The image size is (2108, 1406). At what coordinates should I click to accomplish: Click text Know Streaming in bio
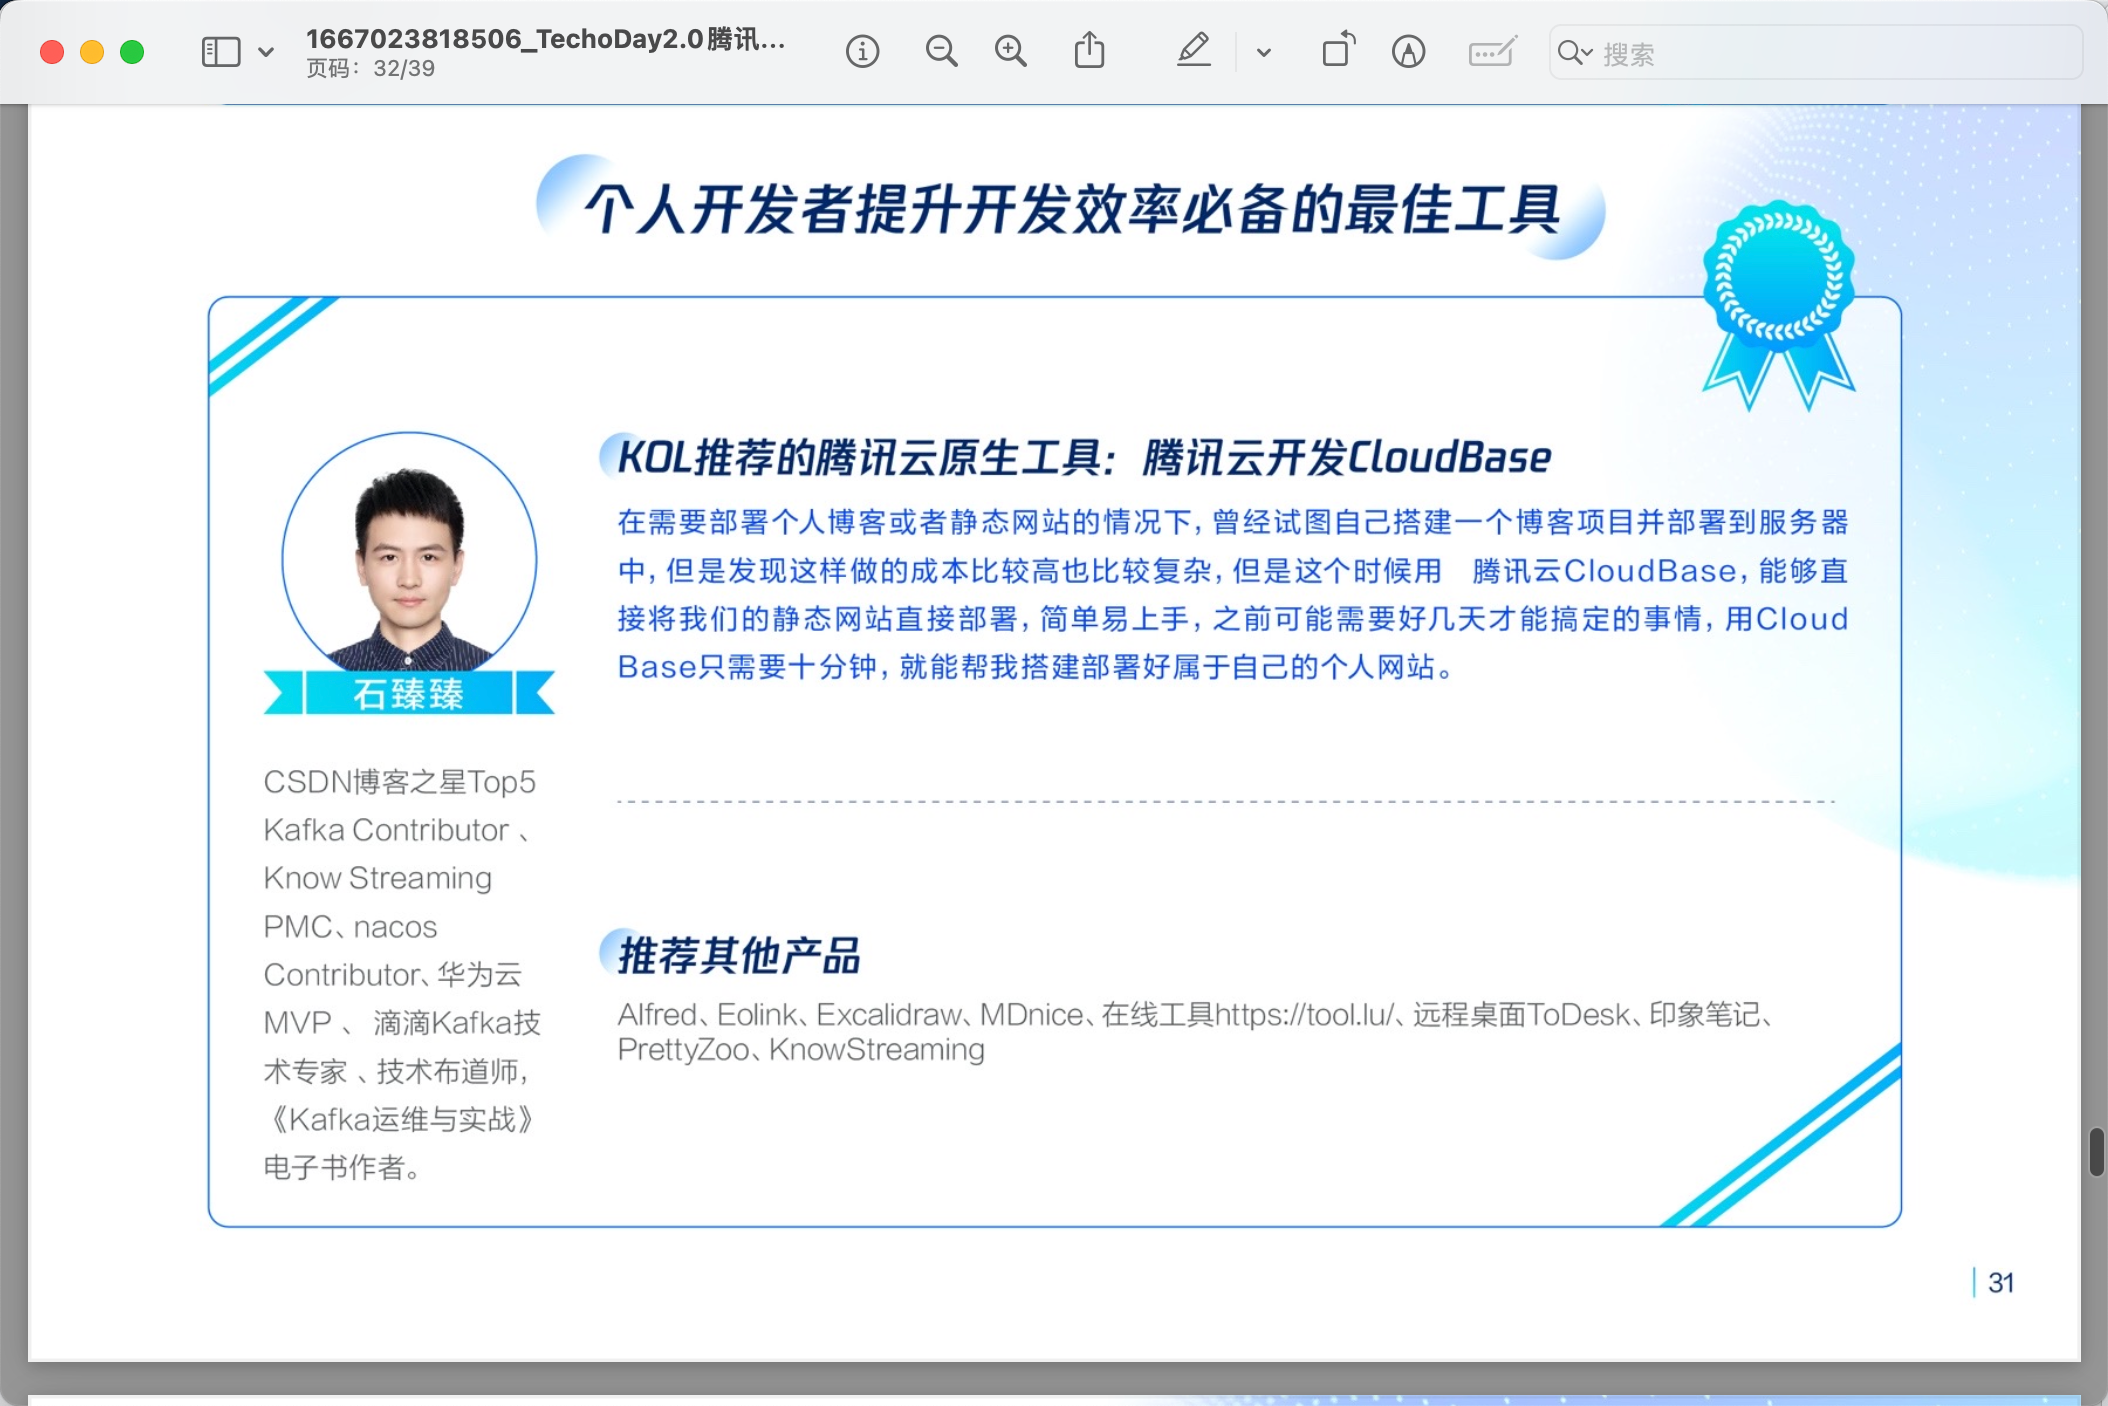tap(377, 878)
